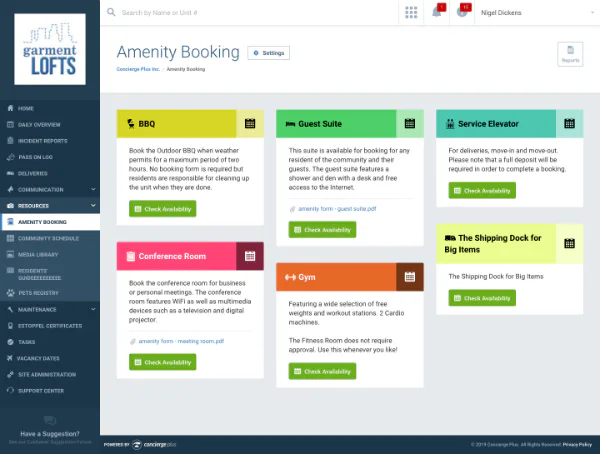This screenshot has width=600, height=454.
Task: Click the search magnifier icon
Action: tap(111, 12)
